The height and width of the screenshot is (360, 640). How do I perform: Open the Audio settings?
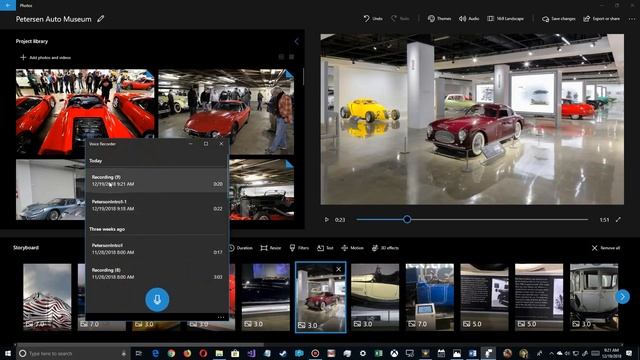click(x=469, y=19)
